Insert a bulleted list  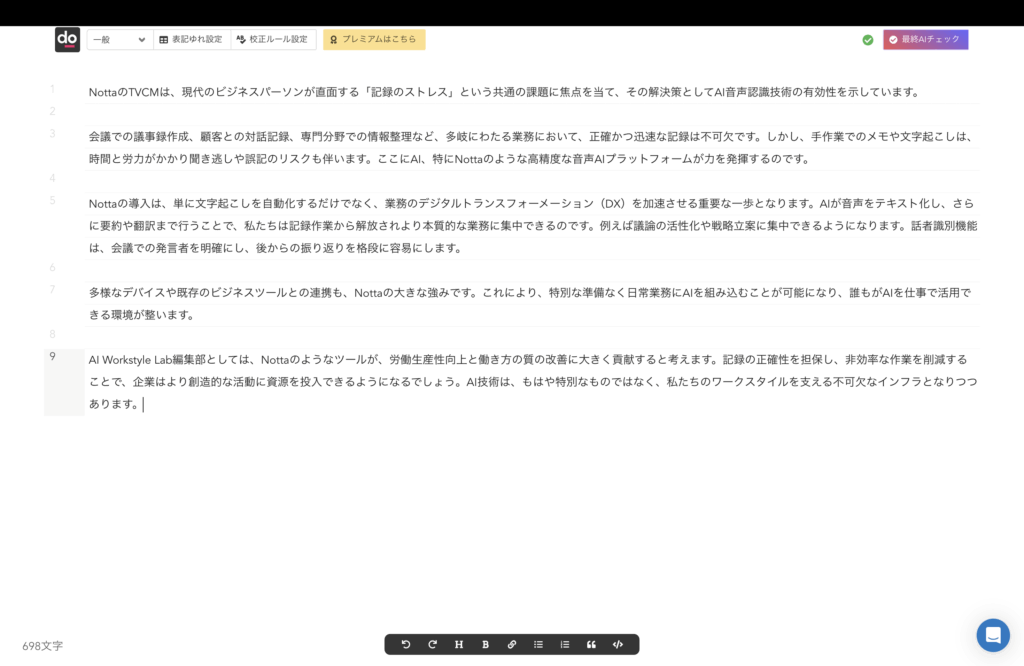pos(538,645)
